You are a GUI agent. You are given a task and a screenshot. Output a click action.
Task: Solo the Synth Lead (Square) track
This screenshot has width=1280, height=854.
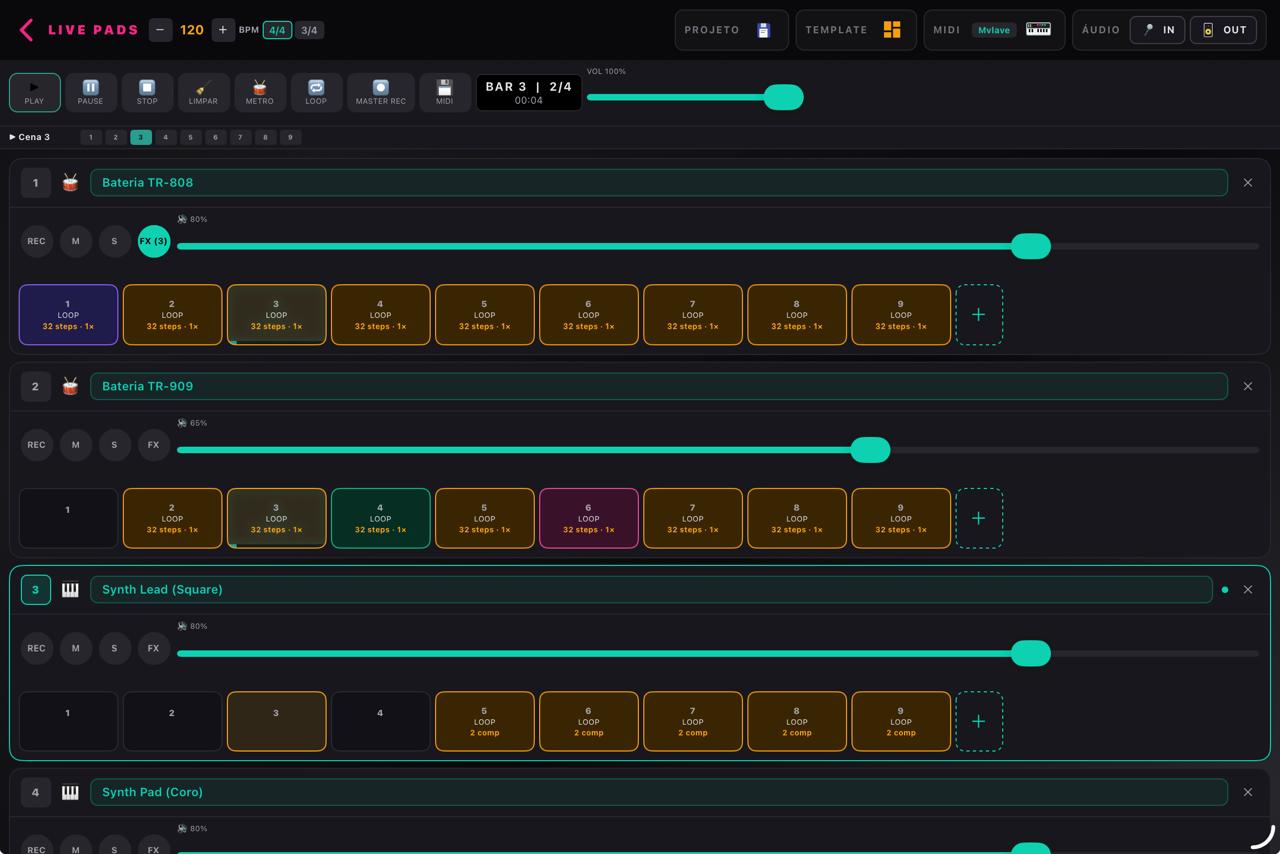[x=114, y=648]
